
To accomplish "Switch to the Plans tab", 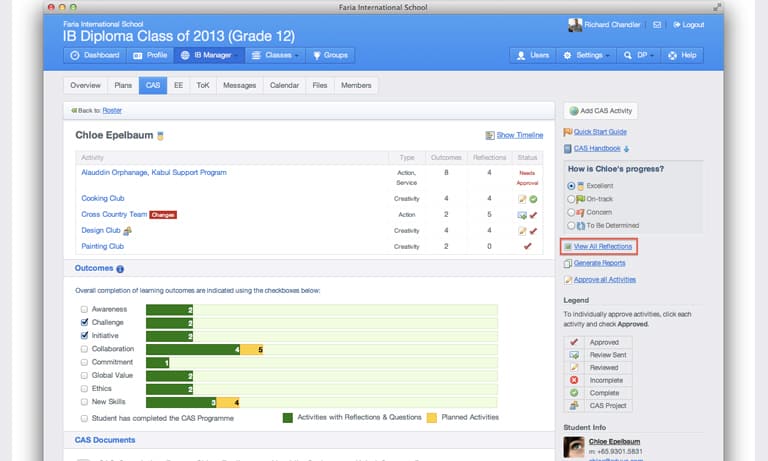I will pyautogui.click(x=123, y=85).
